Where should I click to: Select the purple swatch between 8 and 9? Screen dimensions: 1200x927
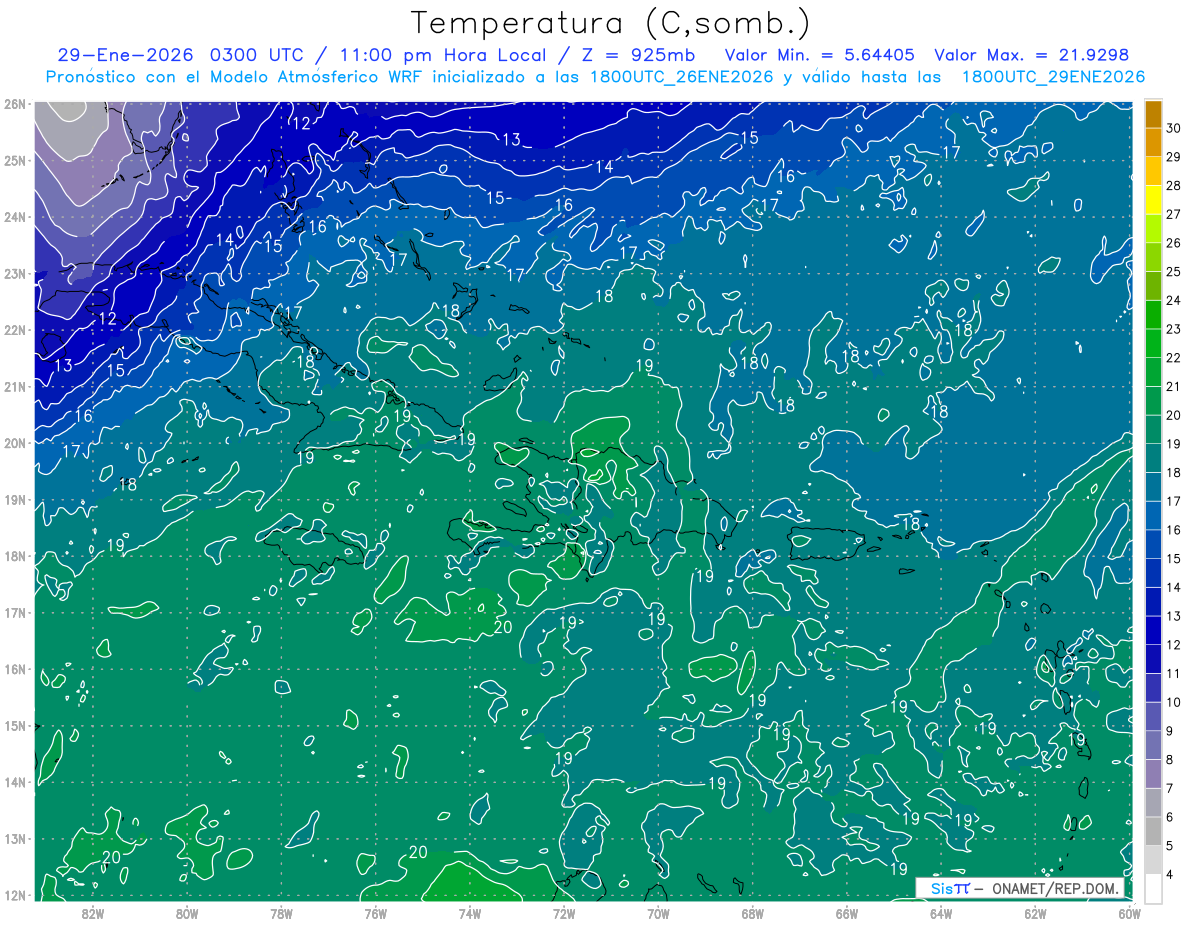tap(1153, 745)
